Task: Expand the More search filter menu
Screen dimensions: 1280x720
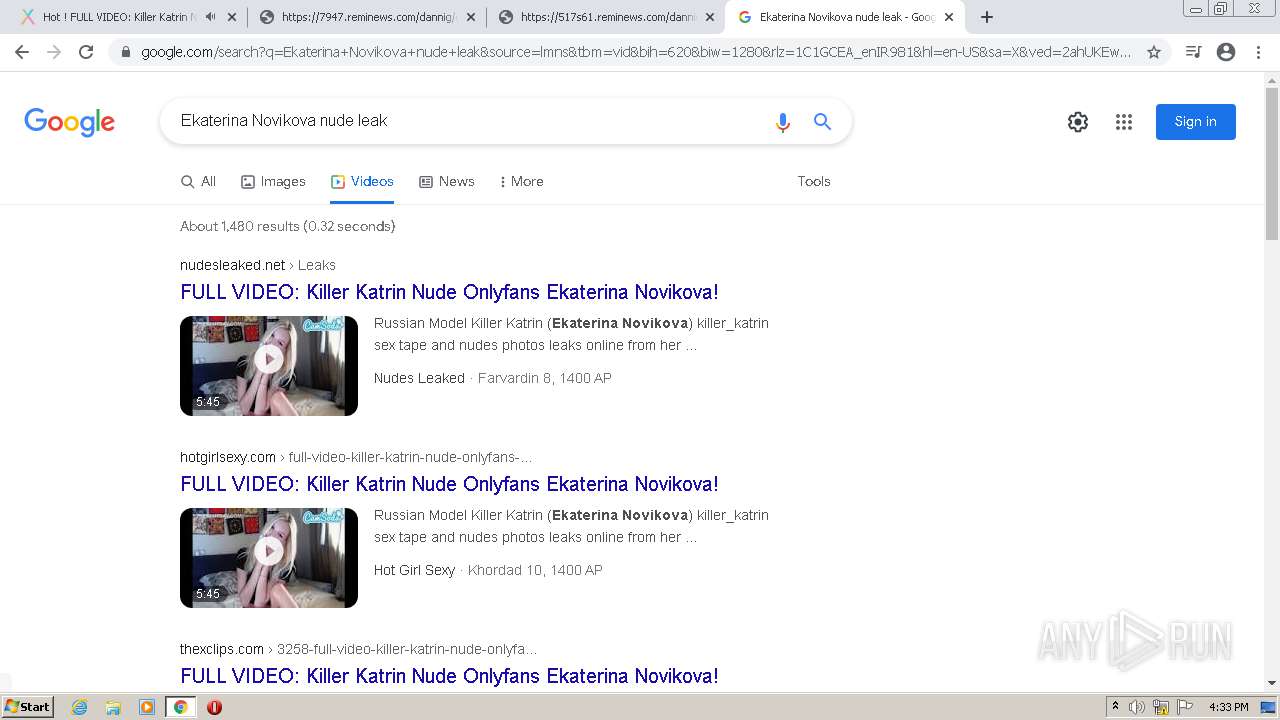Action: (521, 181)
